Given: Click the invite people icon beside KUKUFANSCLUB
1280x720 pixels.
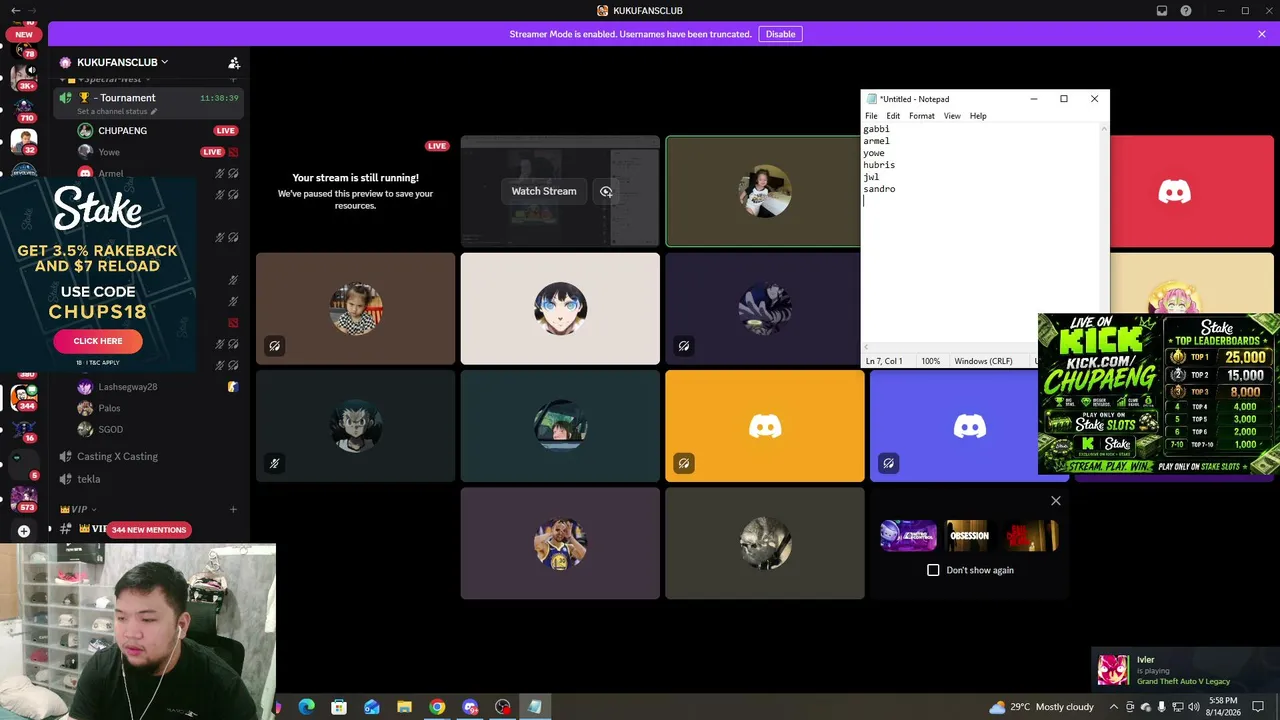Looking at the screenshot, I should tap(234, 62).
